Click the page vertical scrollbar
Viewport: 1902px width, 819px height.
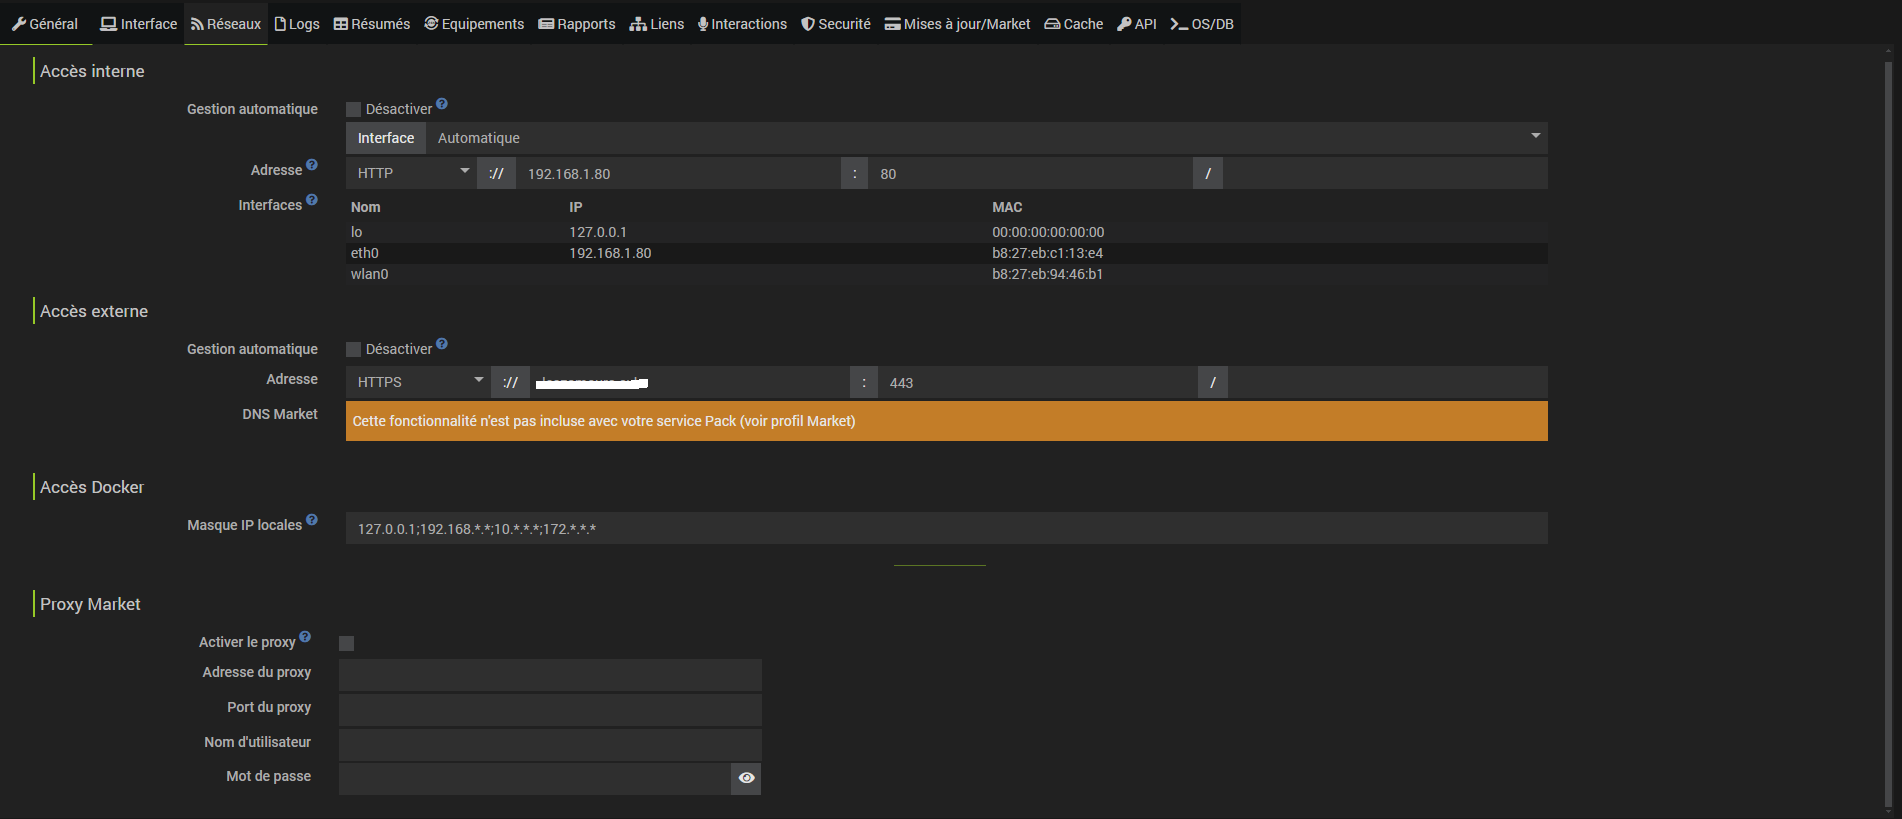point(1888,436)
